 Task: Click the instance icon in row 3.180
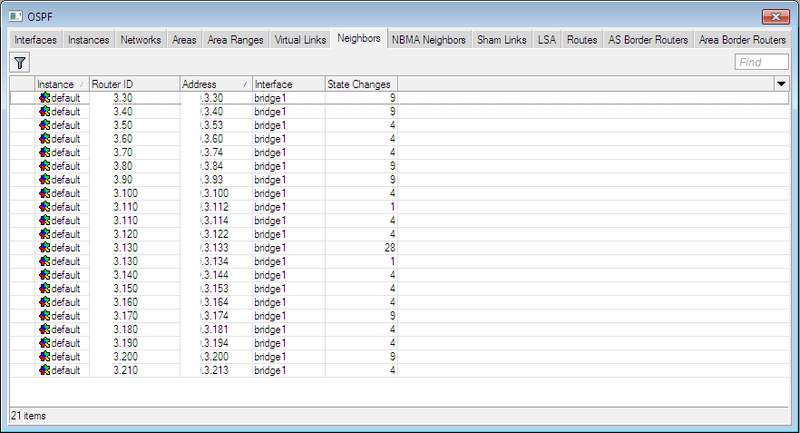45,329
